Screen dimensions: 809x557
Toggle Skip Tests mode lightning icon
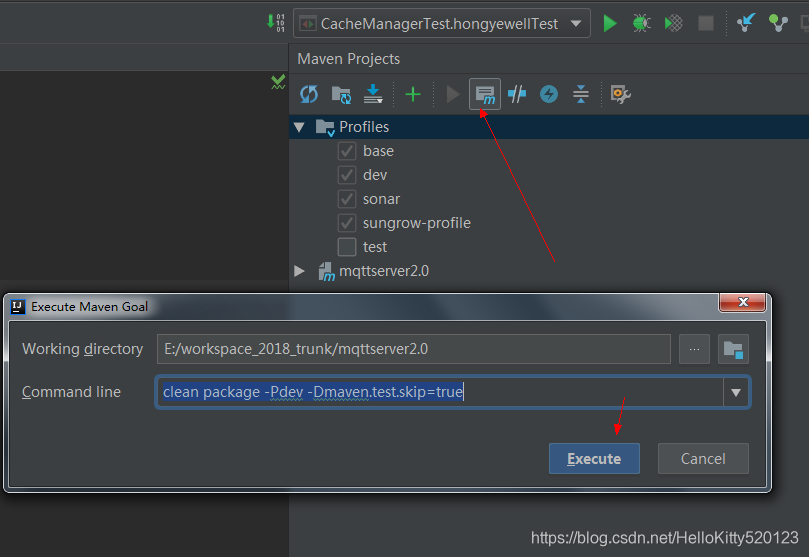pyautogui.click(x=548, y=94)
